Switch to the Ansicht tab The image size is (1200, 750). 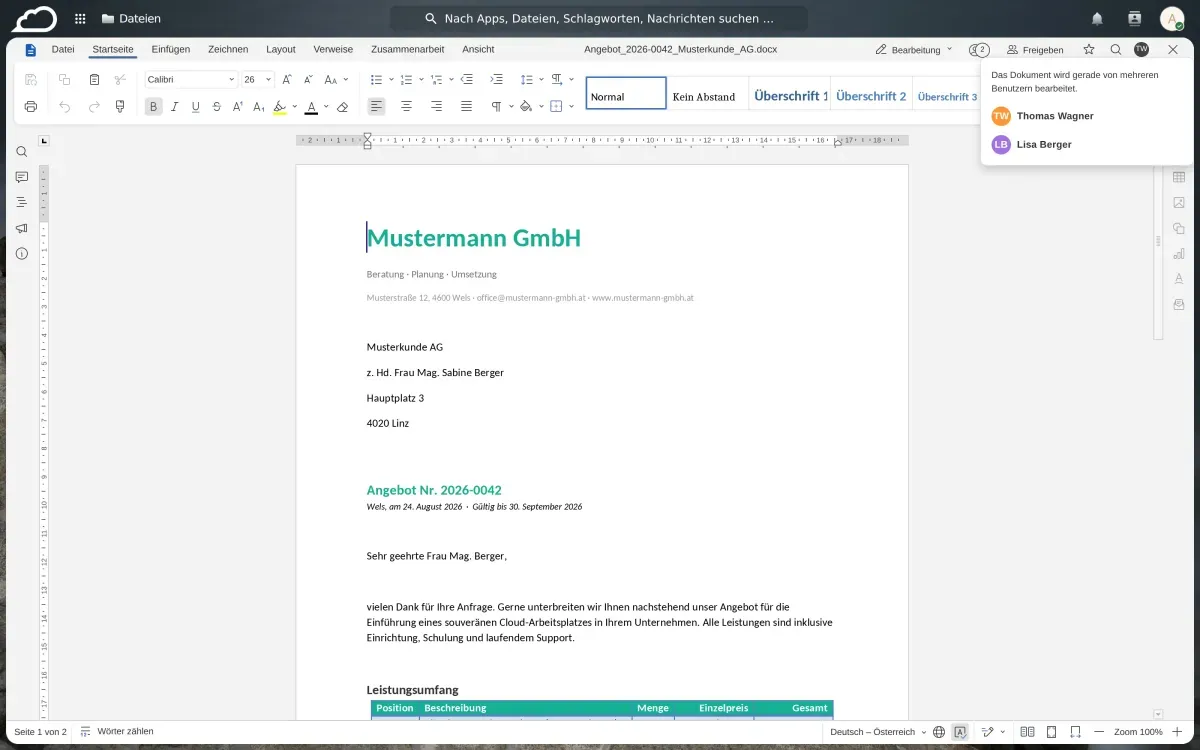point(478,49)
